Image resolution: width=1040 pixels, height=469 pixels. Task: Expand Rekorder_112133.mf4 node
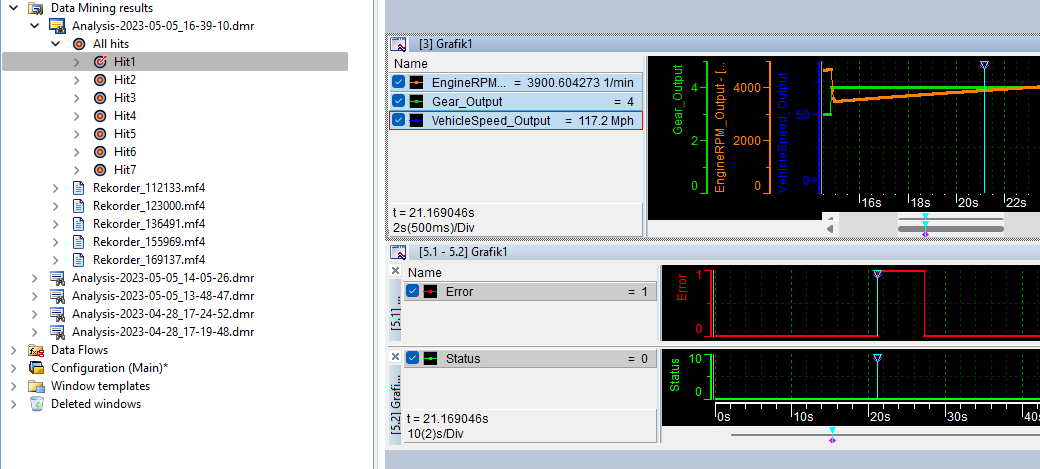point(56,188)
